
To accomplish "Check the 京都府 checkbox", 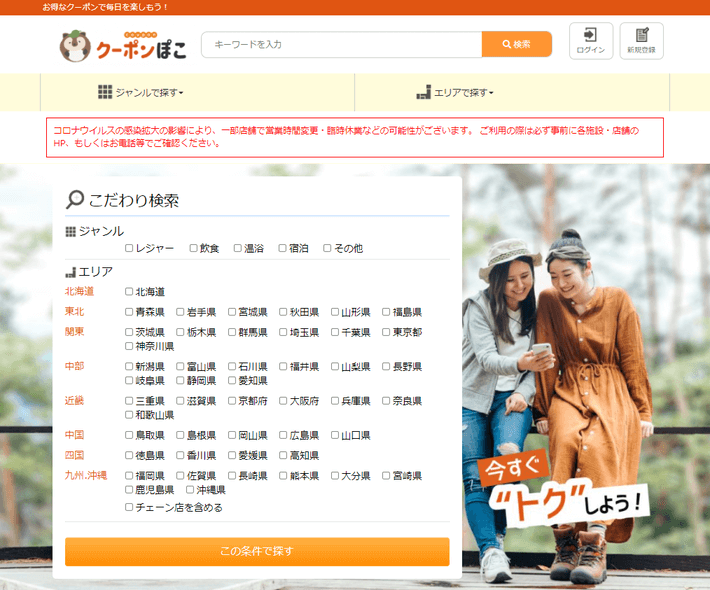I will click(232, 401).
